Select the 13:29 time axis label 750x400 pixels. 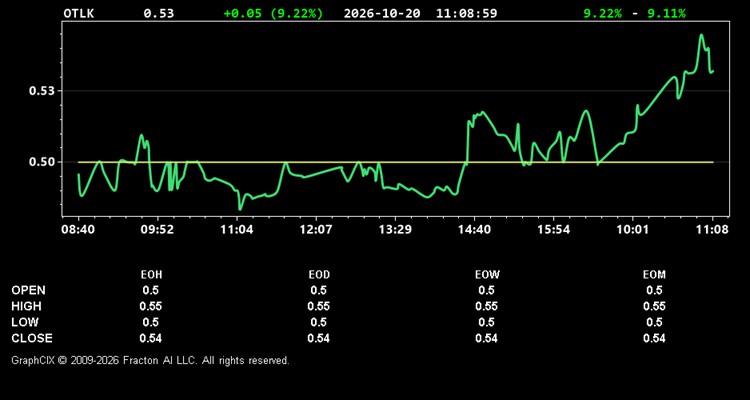tap(396, 230)
